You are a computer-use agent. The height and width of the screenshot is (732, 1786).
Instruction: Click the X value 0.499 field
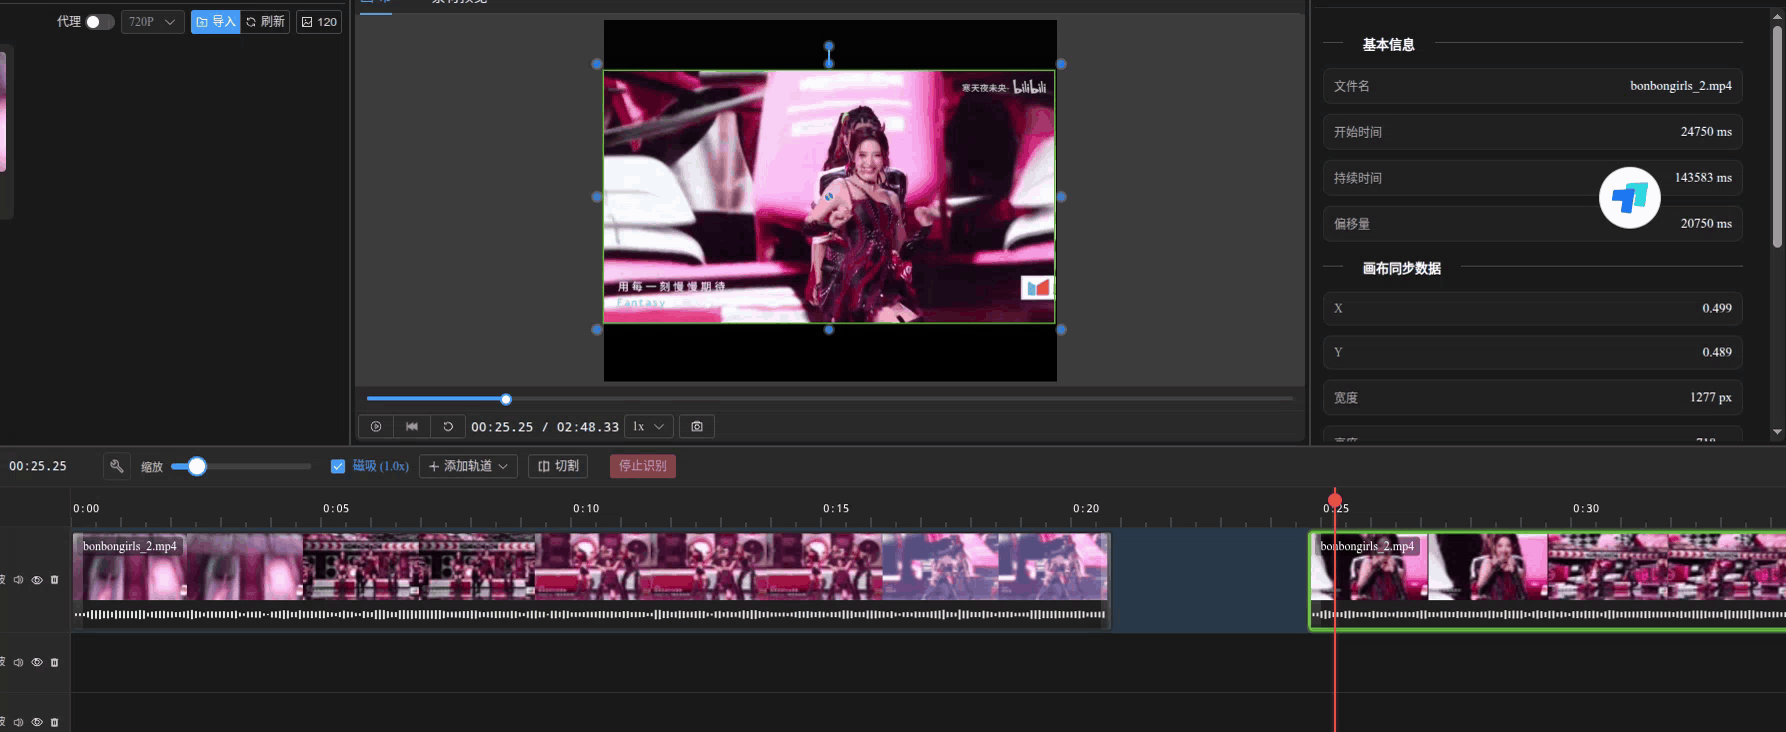point(1532,308)
